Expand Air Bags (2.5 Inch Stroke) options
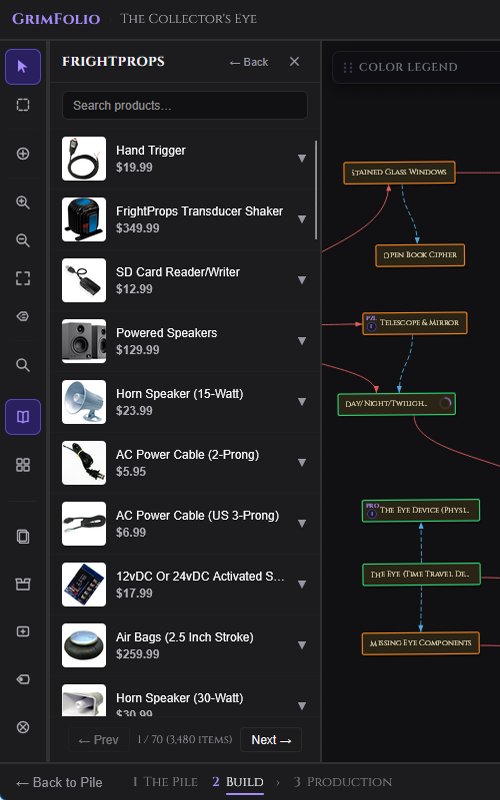500x800 pixels. tap(302, 645)
